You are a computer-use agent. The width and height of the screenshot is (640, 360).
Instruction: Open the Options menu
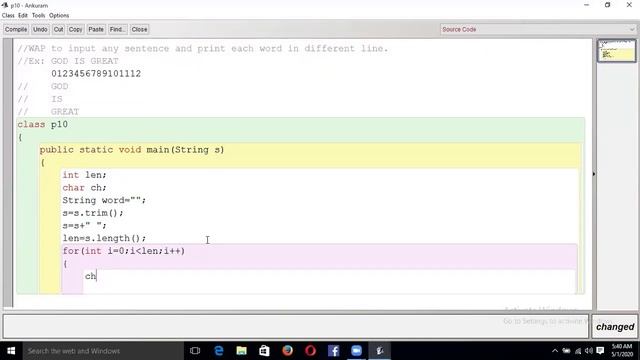[59, 16]
